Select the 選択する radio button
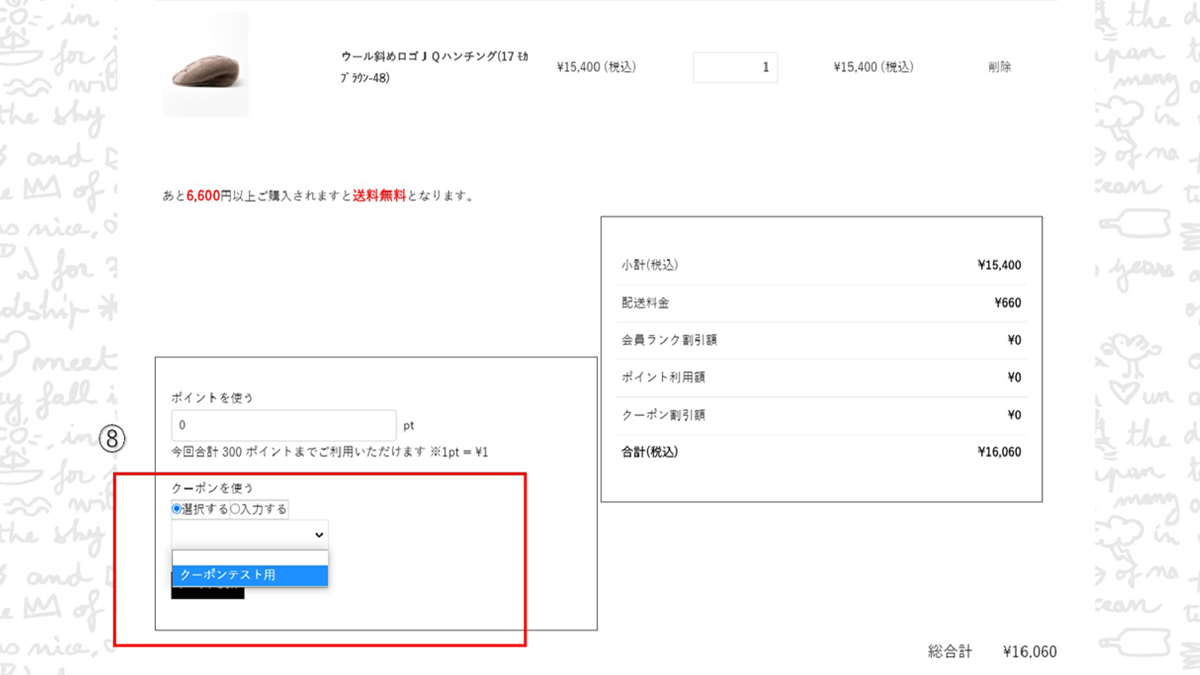Screen dimensions: 1200x675 pos(177,509)
